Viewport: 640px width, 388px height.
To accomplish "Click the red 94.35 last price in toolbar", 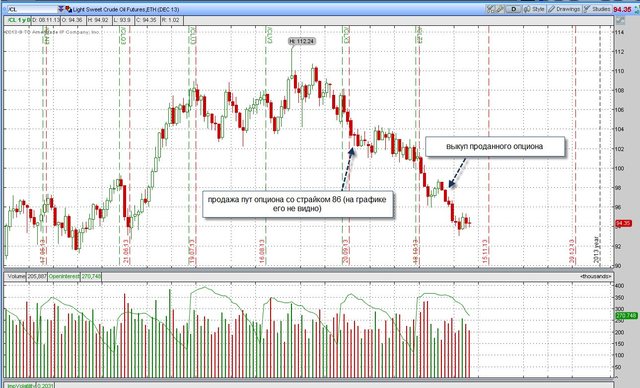I will [x=622, y=9].
